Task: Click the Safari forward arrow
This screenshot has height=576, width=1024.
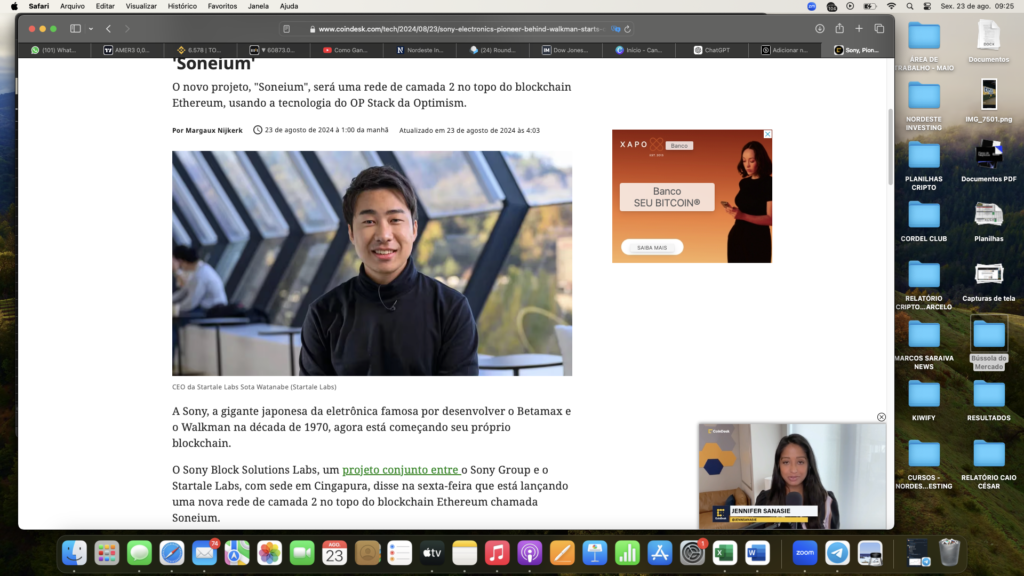Action: [127, 29]
